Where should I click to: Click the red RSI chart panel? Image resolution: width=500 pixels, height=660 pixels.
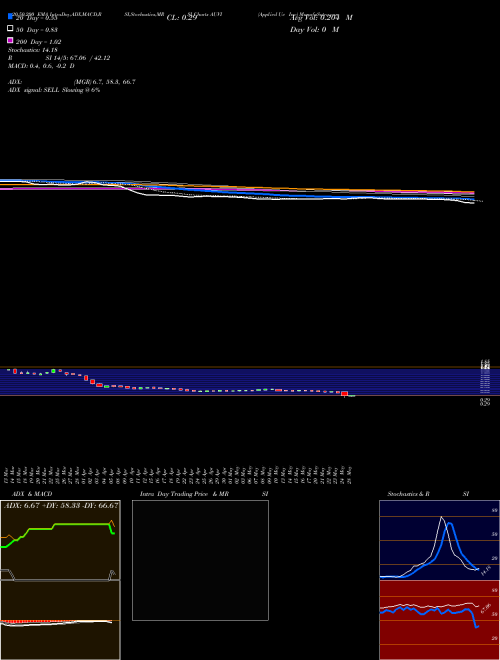[x=439, y=620]
